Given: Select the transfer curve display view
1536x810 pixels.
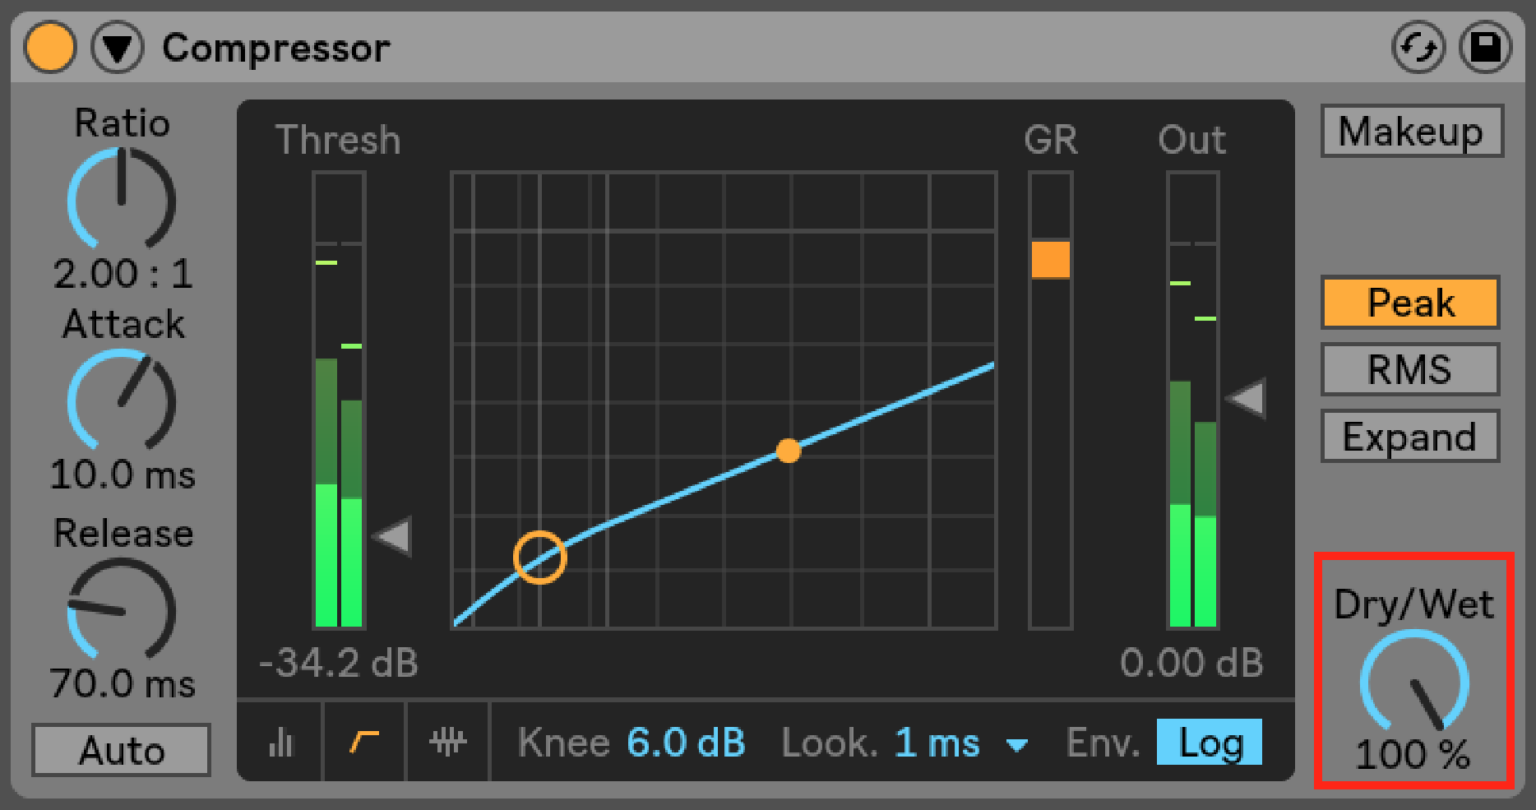Looking at the screenshot, I should (364, 742).
